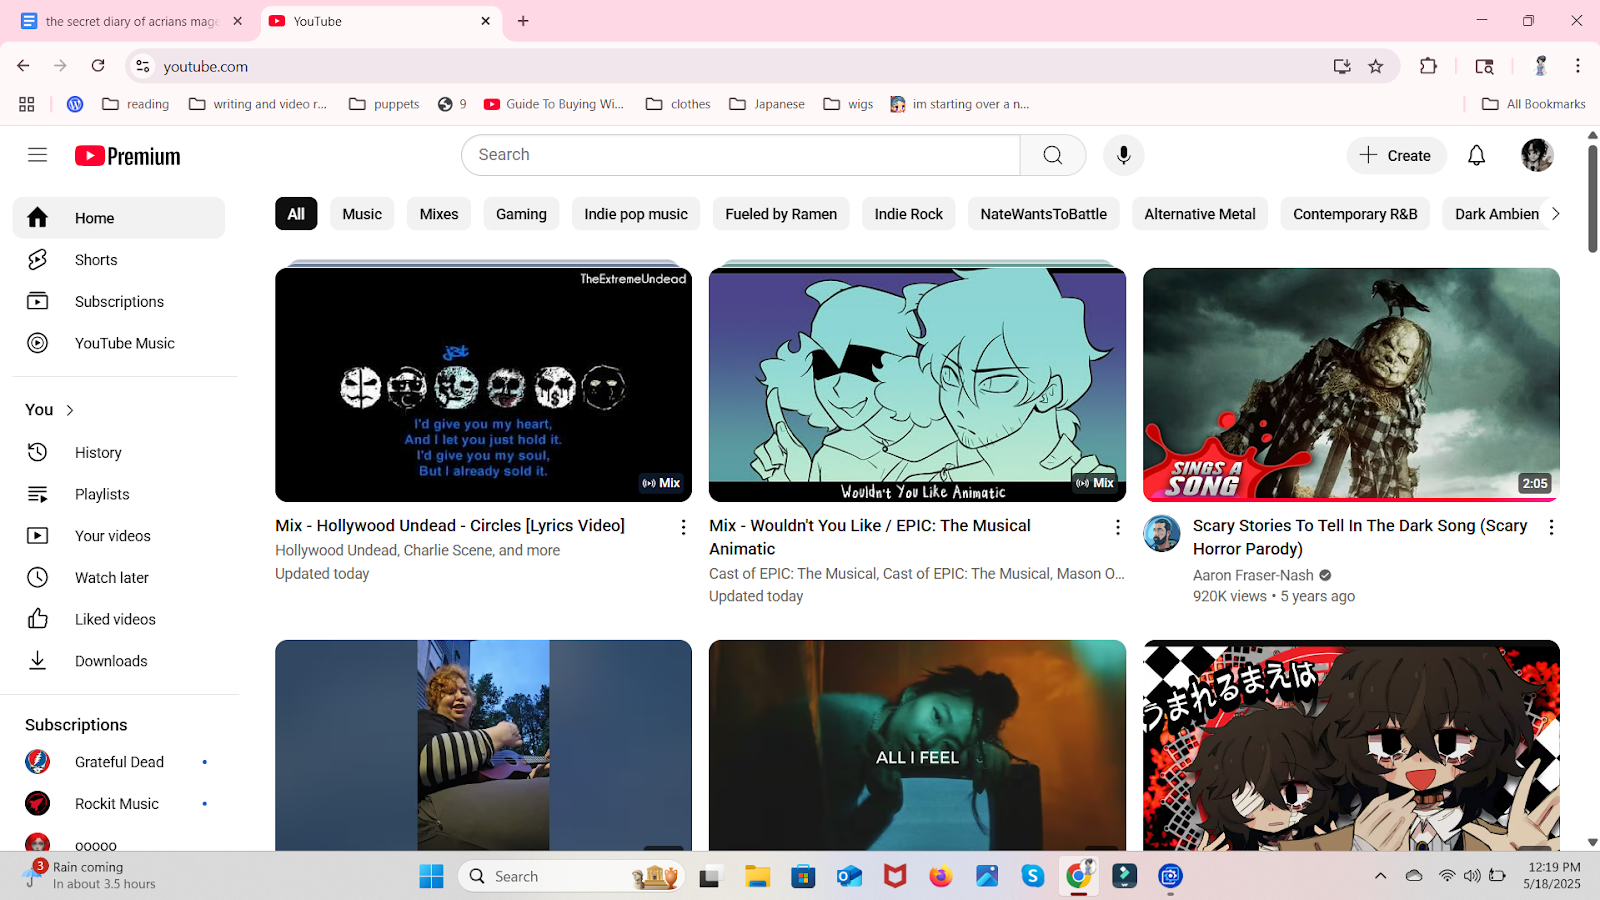
Task: Open Windows Start menu
Action: (431, 876)
